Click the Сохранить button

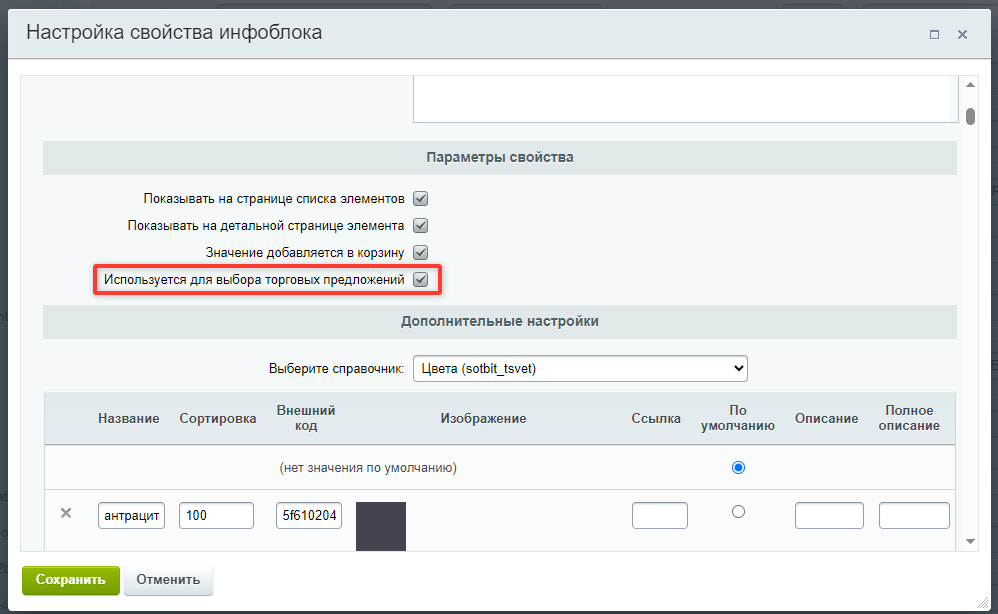(x=71, y=580)
